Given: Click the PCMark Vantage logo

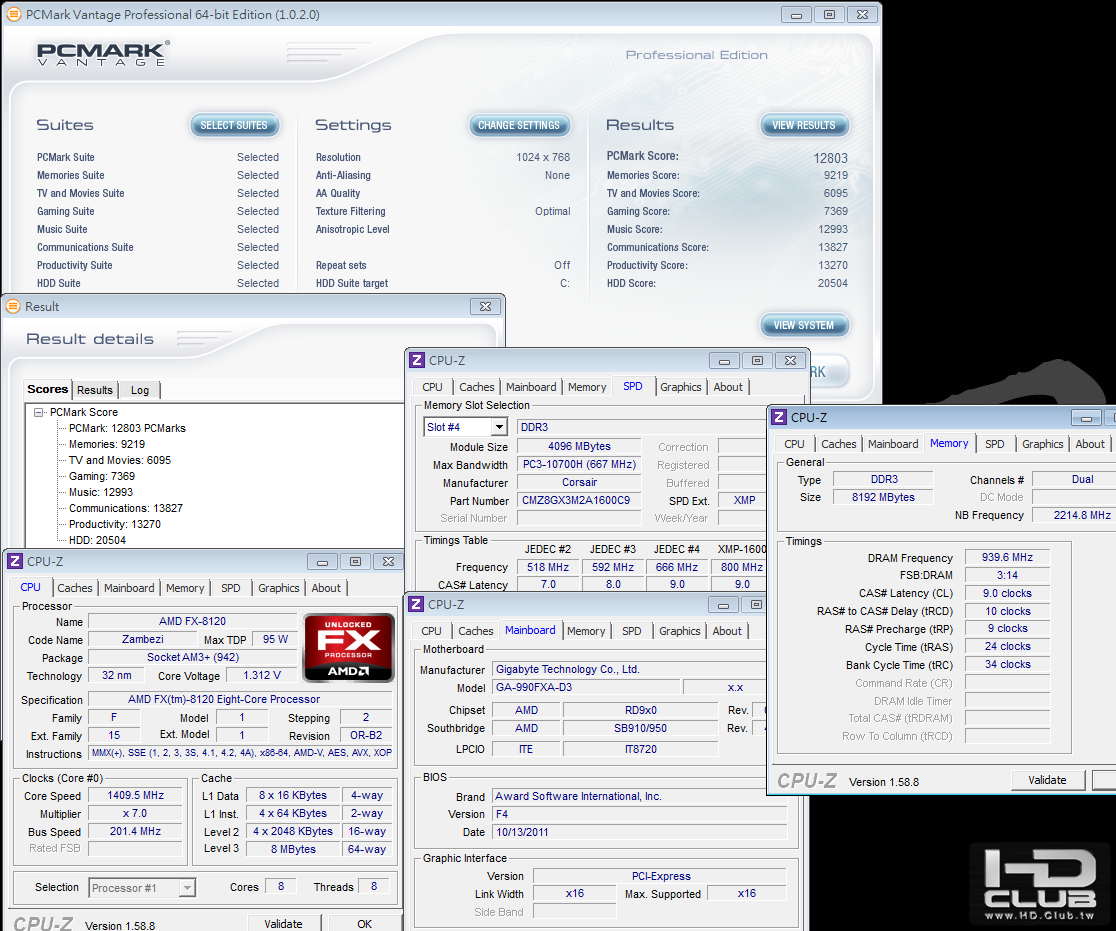Looking at the screenshot, I should (x=103, y=53).
